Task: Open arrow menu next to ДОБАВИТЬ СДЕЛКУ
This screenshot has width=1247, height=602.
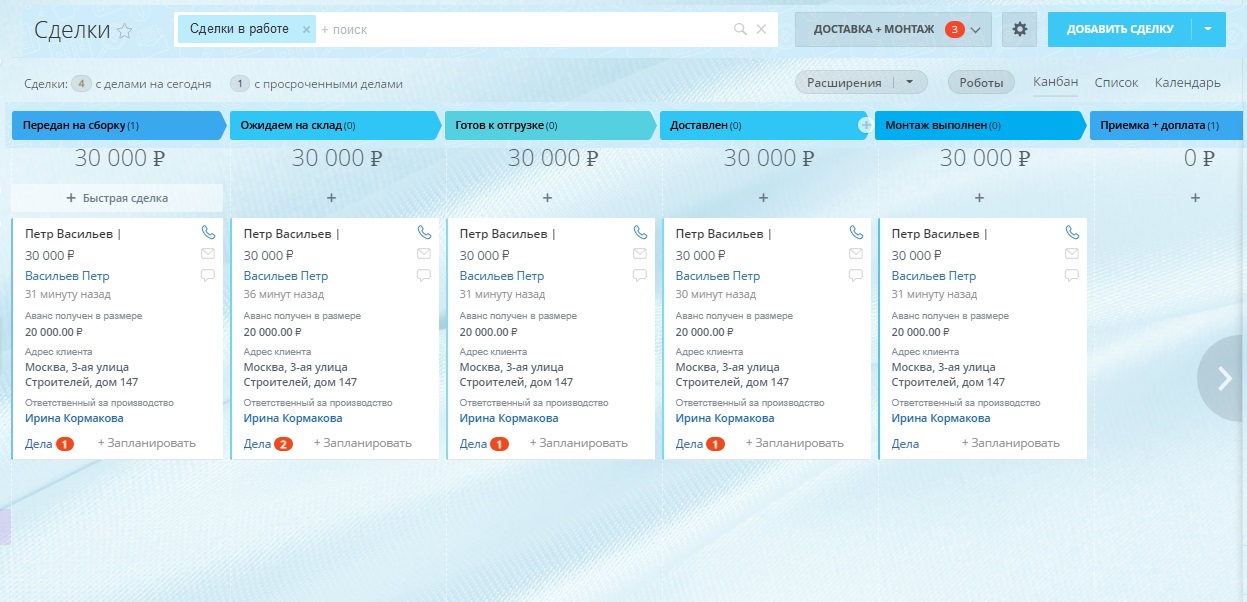Action: pyautogui.click(x=1208, y=29)
